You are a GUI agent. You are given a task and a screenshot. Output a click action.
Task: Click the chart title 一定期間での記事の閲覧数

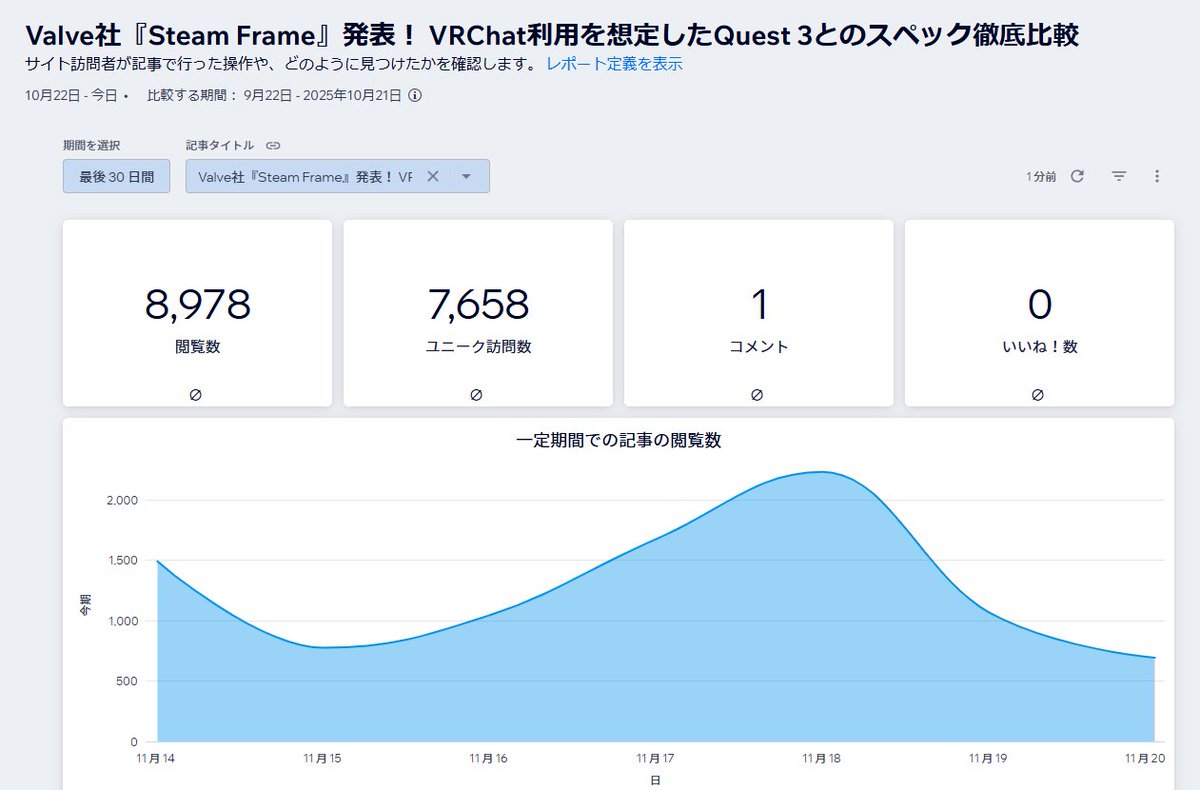pos(619,441)
